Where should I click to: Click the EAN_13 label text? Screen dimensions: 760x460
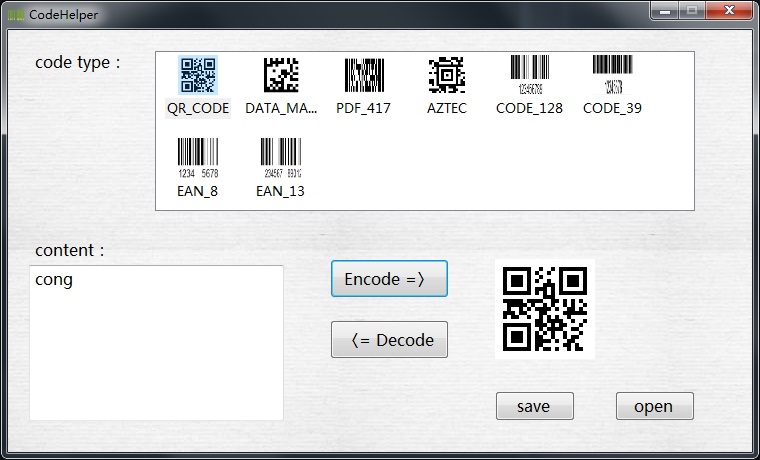(x=281, y=191)
